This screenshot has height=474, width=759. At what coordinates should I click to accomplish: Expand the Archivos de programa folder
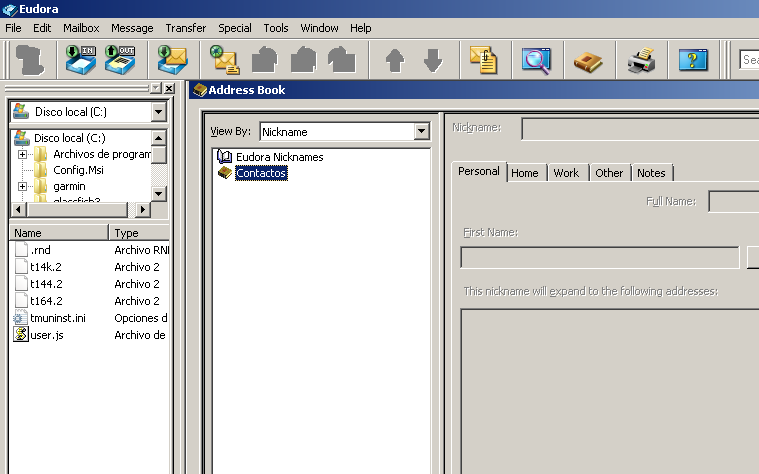(22, 154)
